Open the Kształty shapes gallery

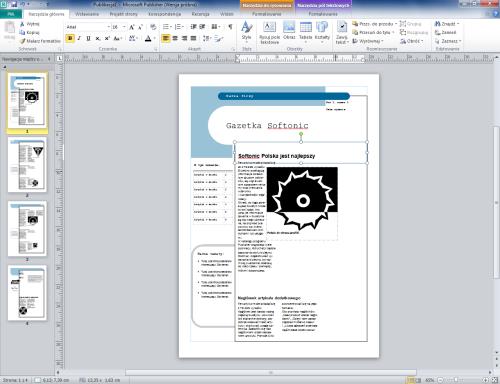pyautogui.click(x=322, y=27)
